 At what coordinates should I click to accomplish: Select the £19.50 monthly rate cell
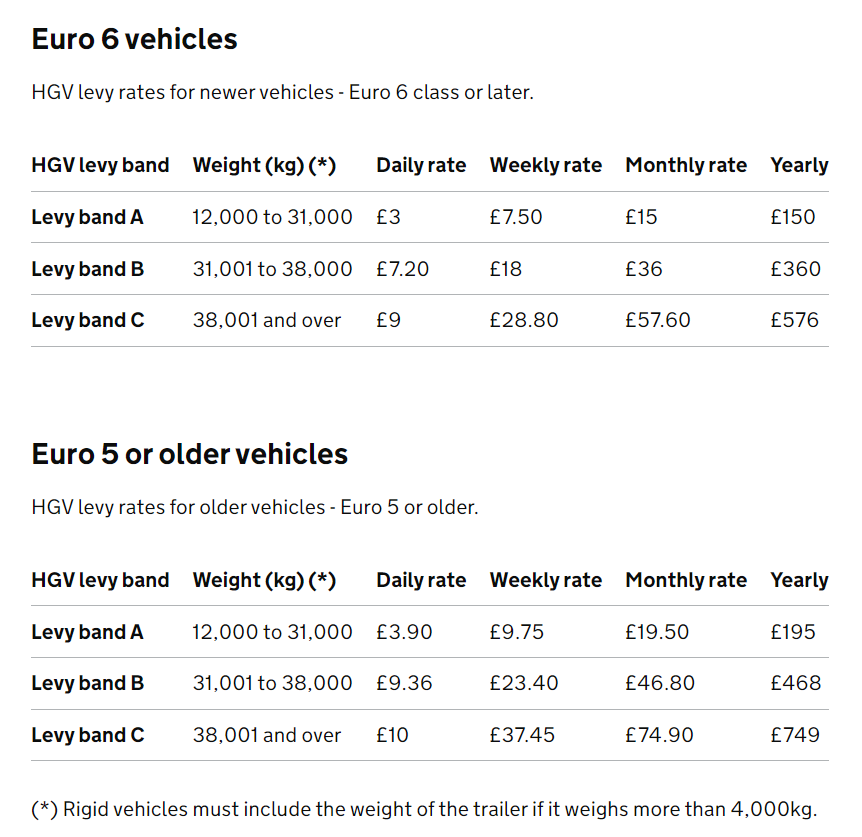coord(657,632)
